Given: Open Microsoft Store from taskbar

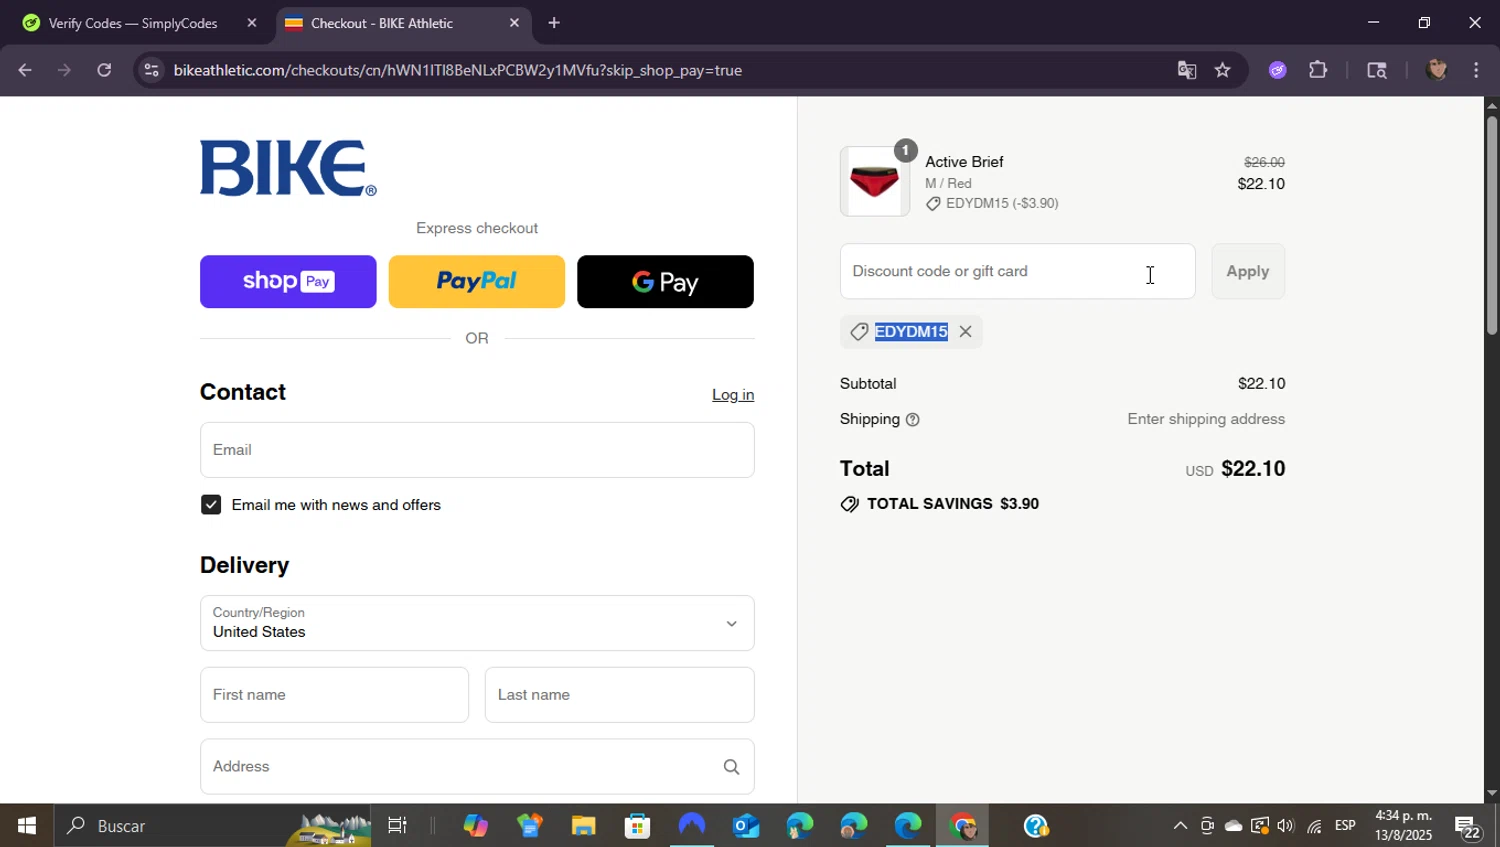Looking at the screenshot, I should click(x=637, y=826).
